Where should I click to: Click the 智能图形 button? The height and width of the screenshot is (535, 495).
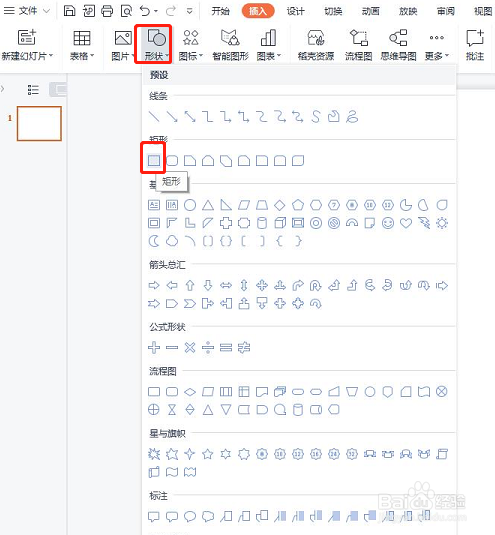pyautogui.click(x=230, y=45)
